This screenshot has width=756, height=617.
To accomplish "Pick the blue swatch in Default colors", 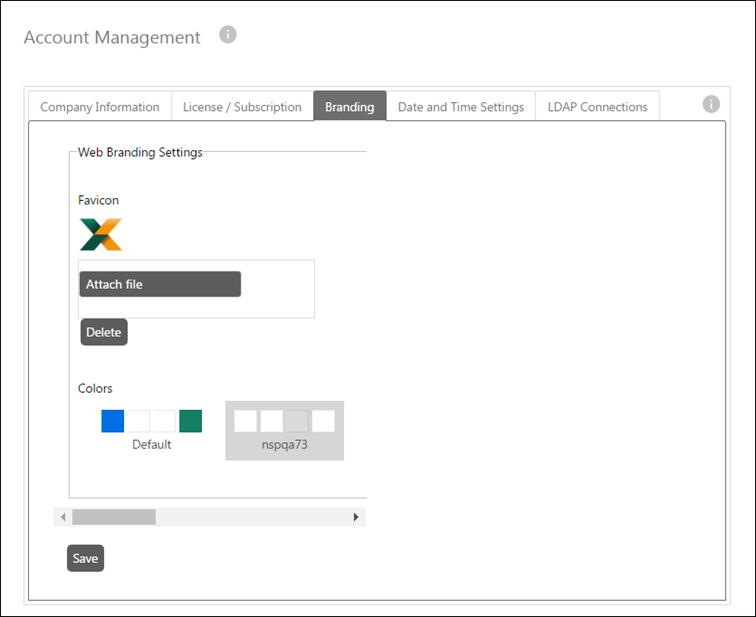I will click(112, 421).
